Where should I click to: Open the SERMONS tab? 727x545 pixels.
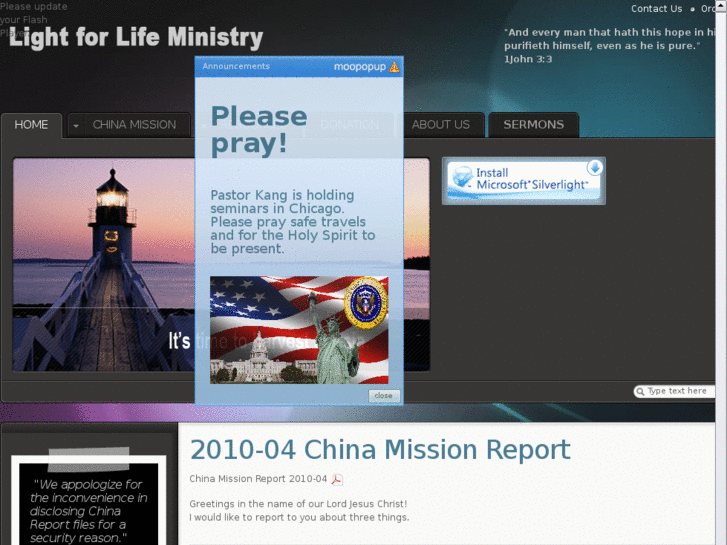point(534,125)
